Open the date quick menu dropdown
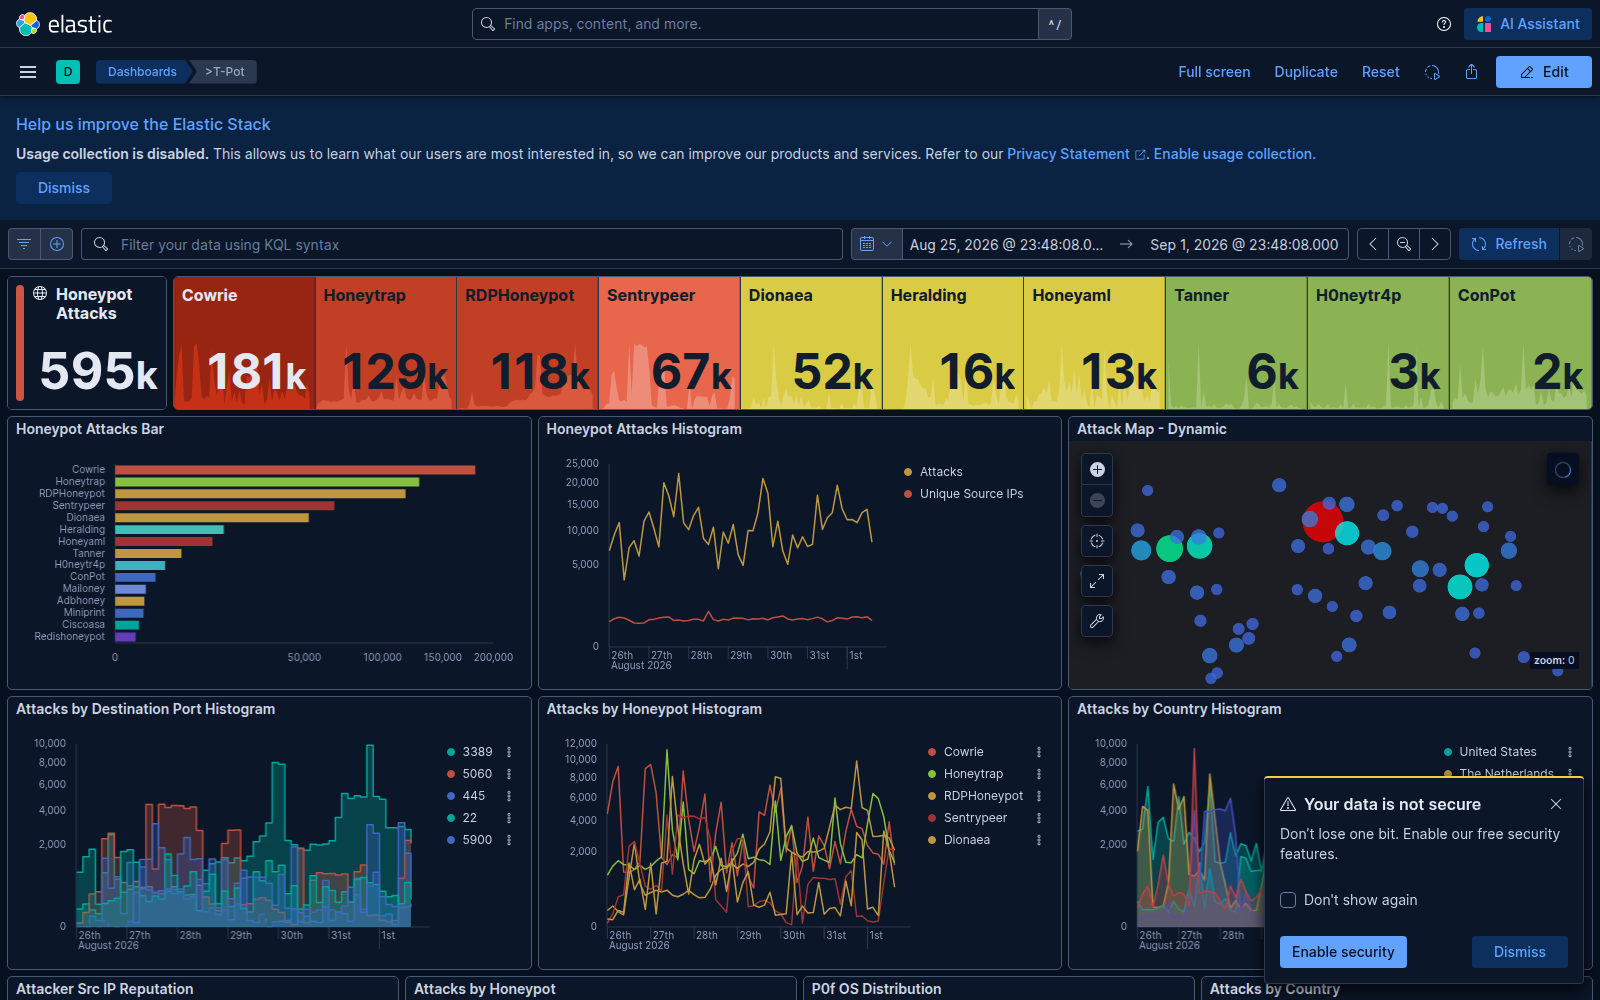The image size is (1600, 1000). pyautogui.click(x=876, y=244)
